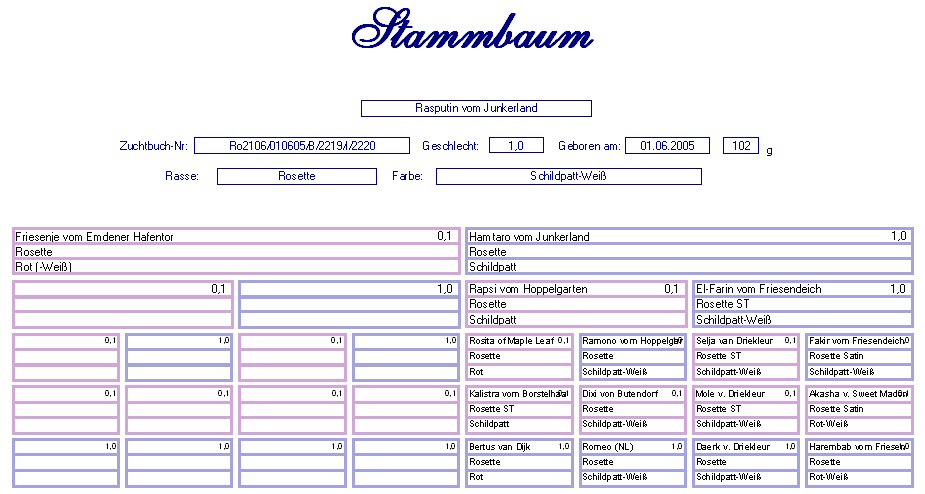
Task: Select the Geschlecht field showing 1,0
Action: pyautogui.click(x=516, y=146)
